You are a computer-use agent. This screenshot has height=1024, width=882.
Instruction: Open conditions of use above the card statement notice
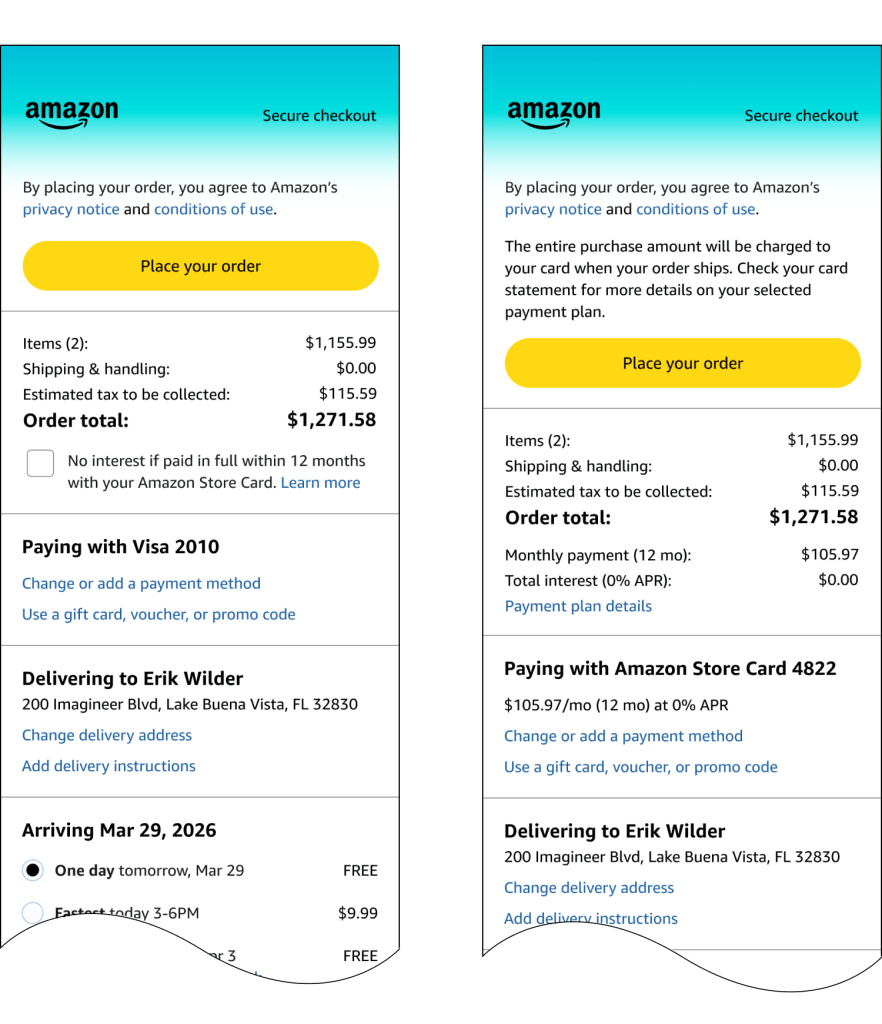696,210
